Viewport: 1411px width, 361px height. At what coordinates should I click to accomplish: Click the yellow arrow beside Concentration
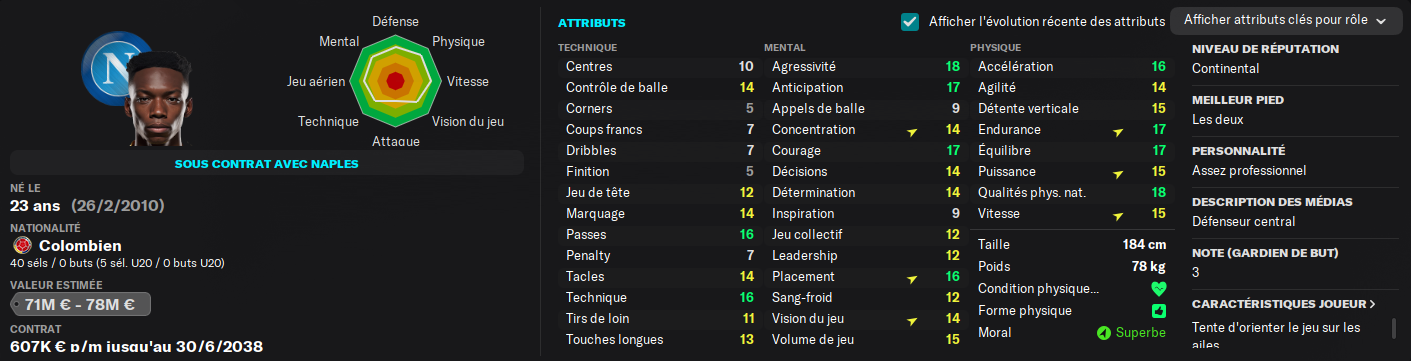pyautogui.click(x=911, y=131)
